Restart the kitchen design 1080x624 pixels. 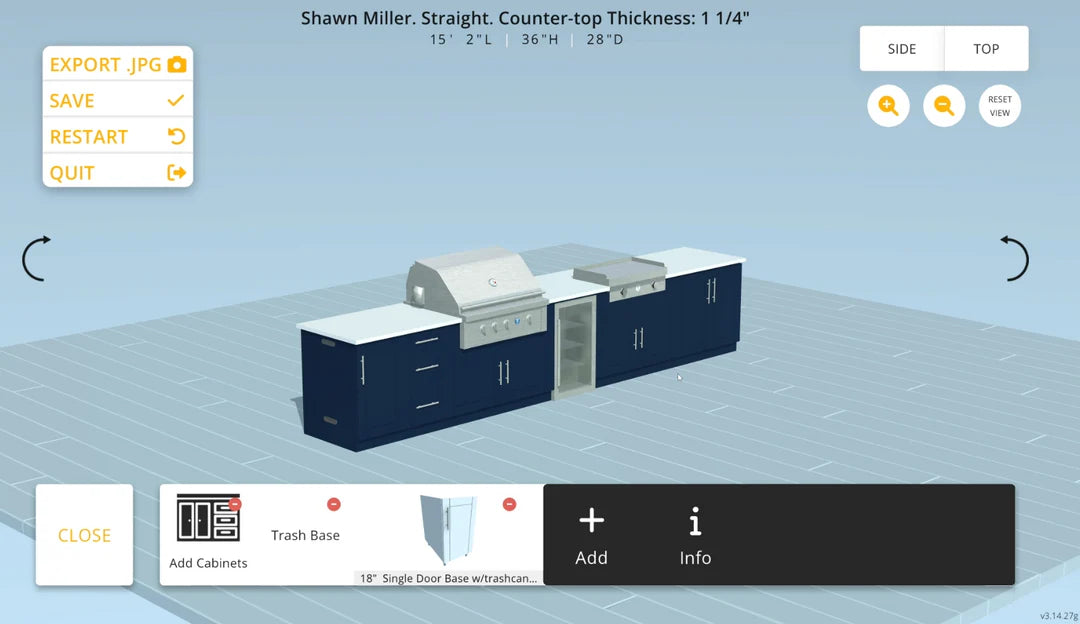click(x=118, y=137)
